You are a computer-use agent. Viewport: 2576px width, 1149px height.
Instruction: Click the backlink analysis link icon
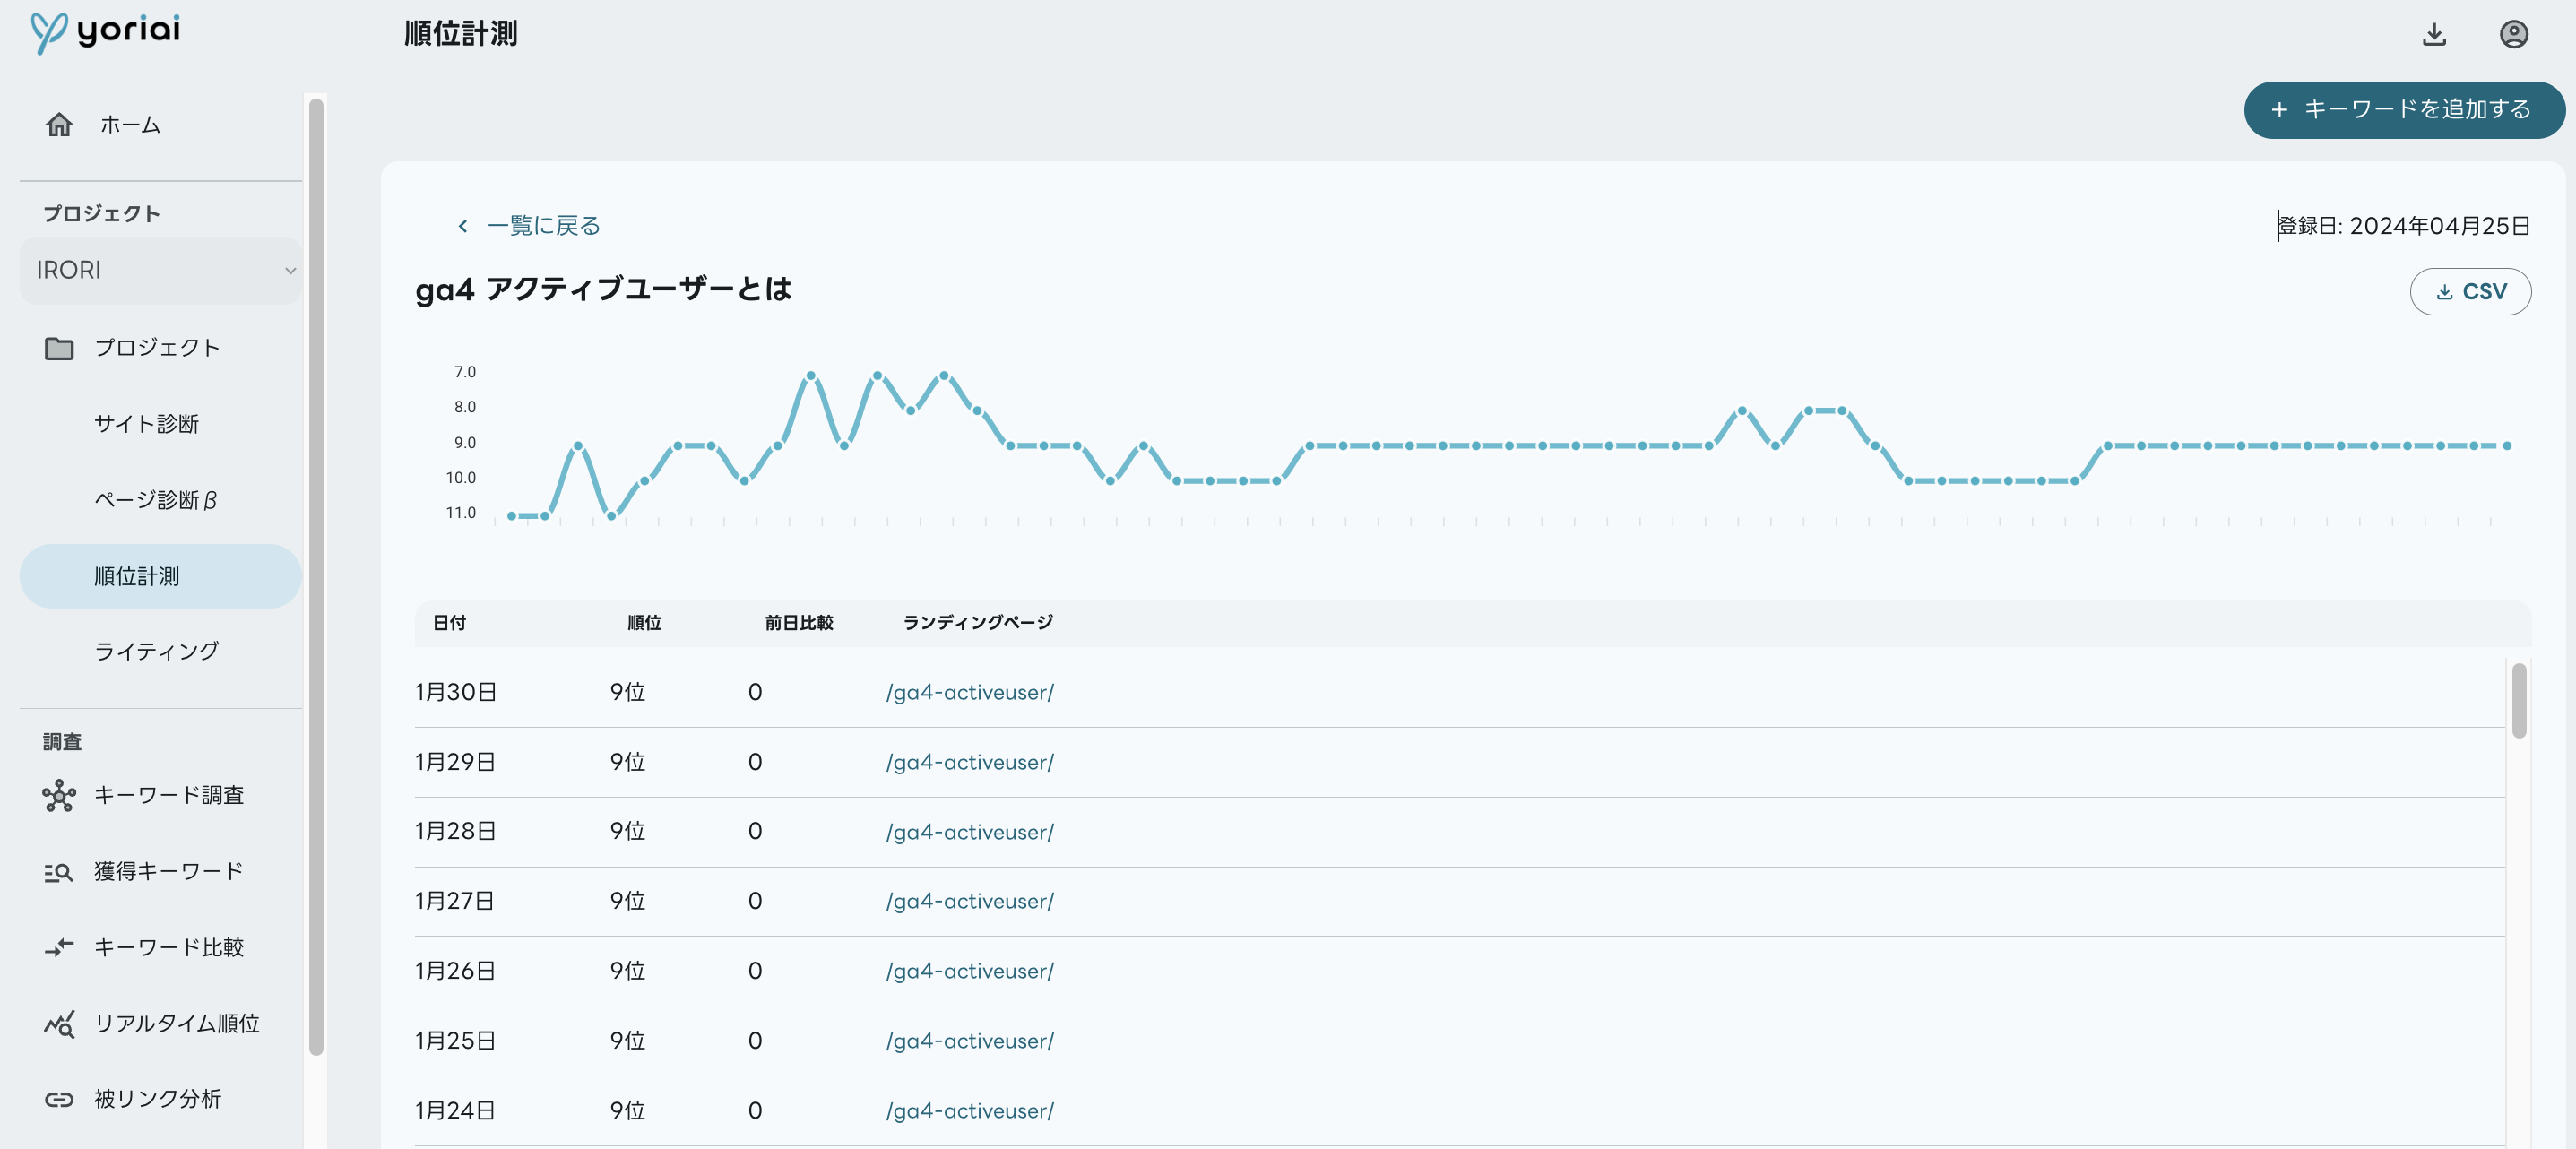tap(59, 1099)
